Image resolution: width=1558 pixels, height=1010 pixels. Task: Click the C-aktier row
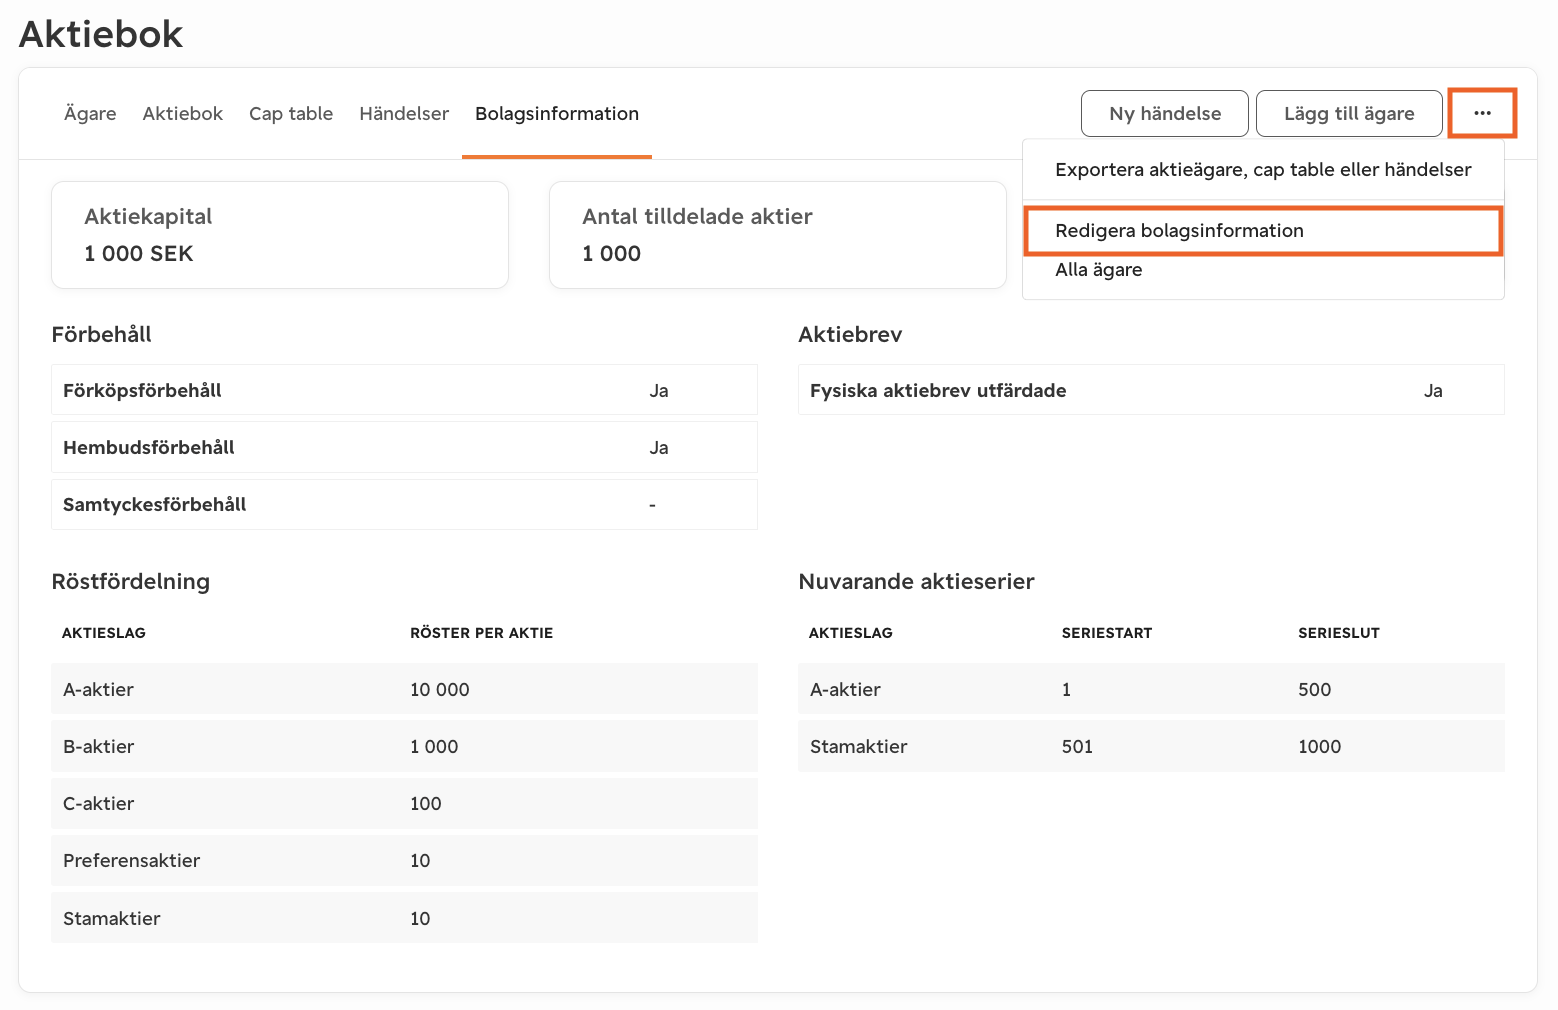[x=404, y=803]
